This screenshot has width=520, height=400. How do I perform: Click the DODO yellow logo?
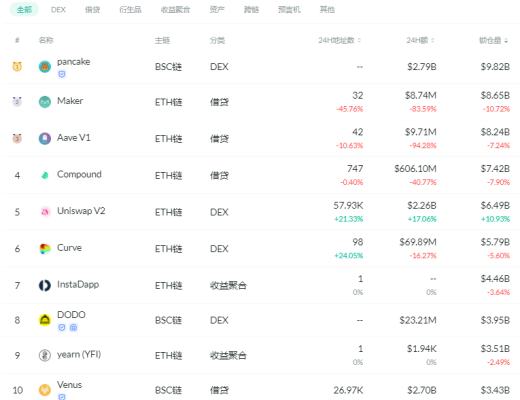click(45, 320)
